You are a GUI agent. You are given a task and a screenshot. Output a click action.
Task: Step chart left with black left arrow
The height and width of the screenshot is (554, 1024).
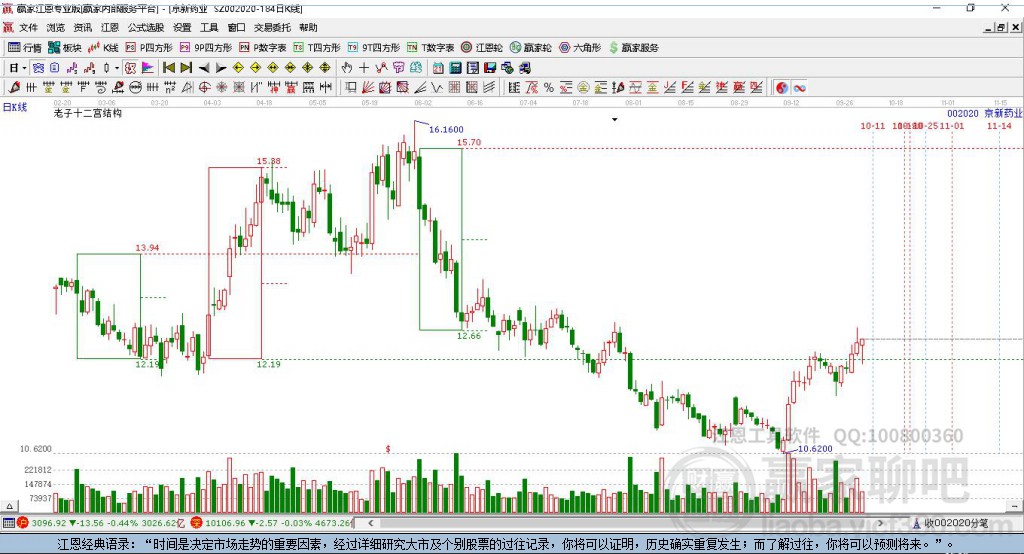pyautogui.click(x=204, y=68)
